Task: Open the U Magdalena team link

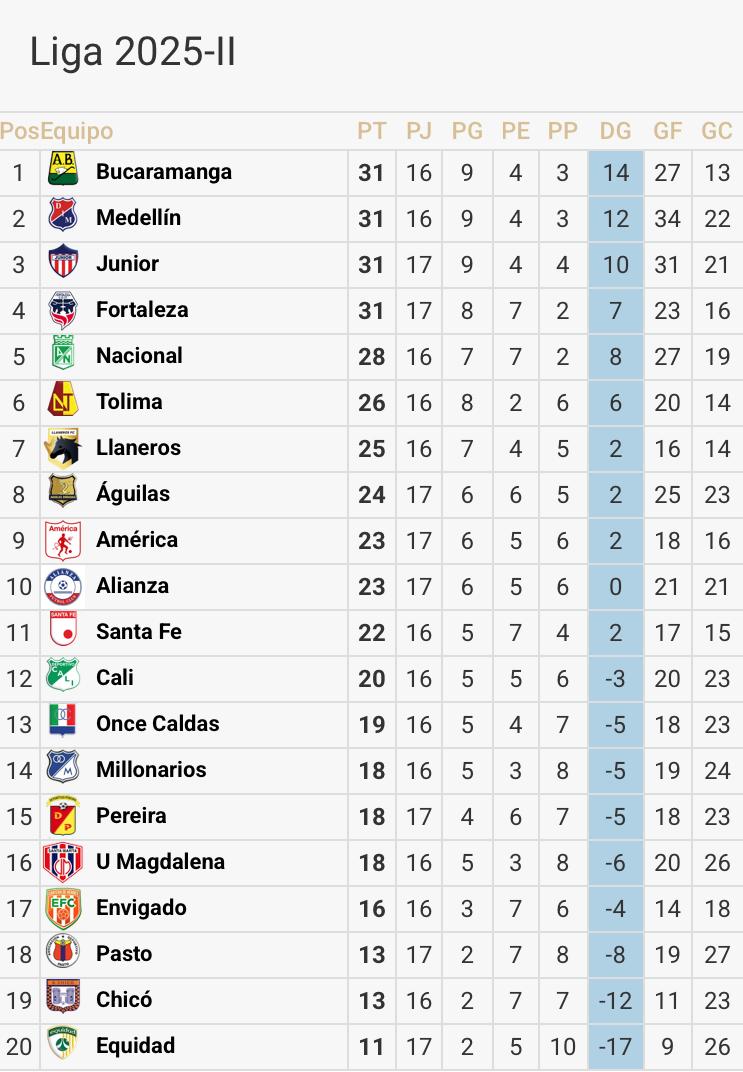Action: [x=160, y=861]
